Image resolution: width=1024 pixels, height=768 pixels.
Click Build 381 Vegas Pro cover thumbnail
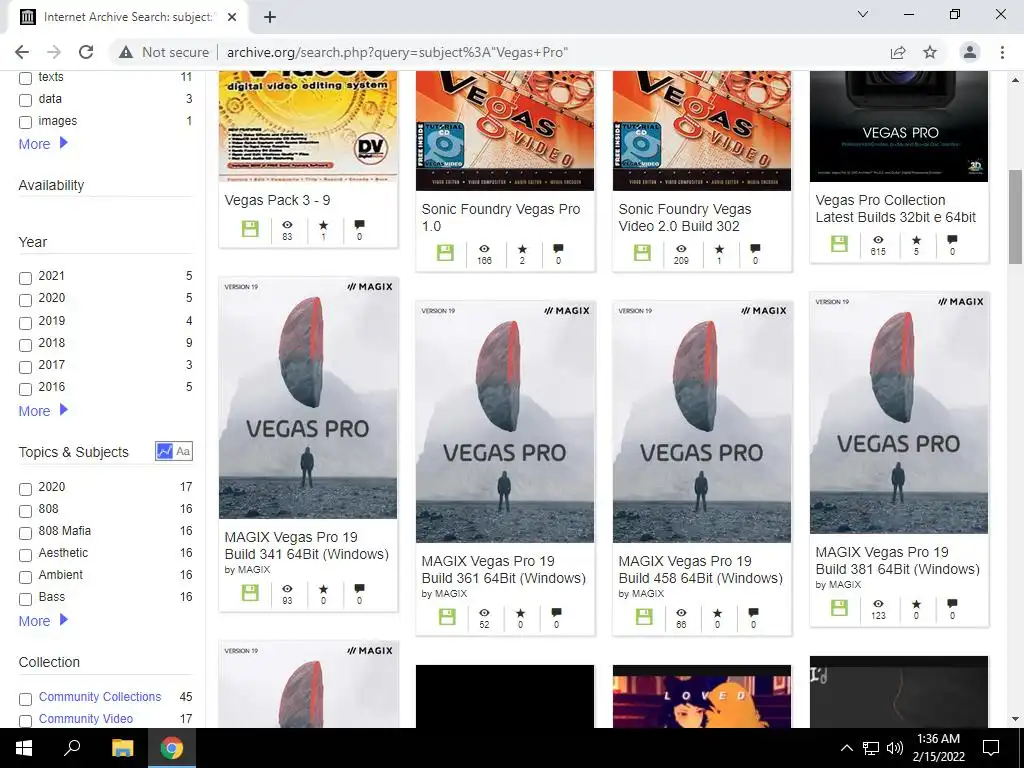point(899,413)
